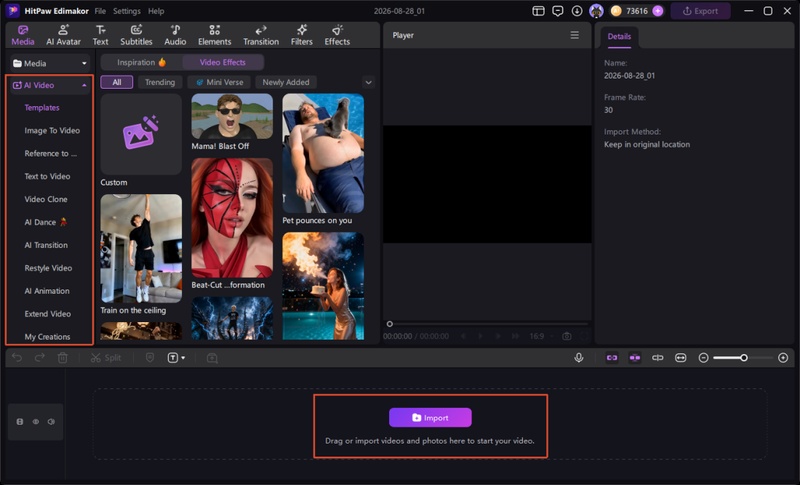Take a snapshot with camera icon
Image resolution: width=800 pixels, height=485 pixels.
tap(566, 336)
